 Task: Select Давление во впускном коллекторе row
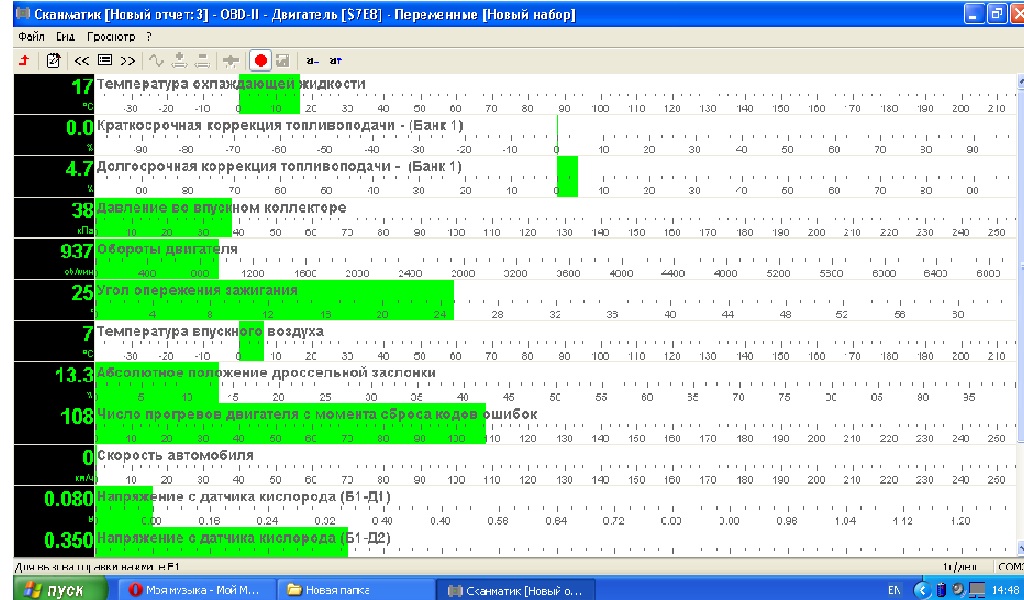click(x=515, y=218)
